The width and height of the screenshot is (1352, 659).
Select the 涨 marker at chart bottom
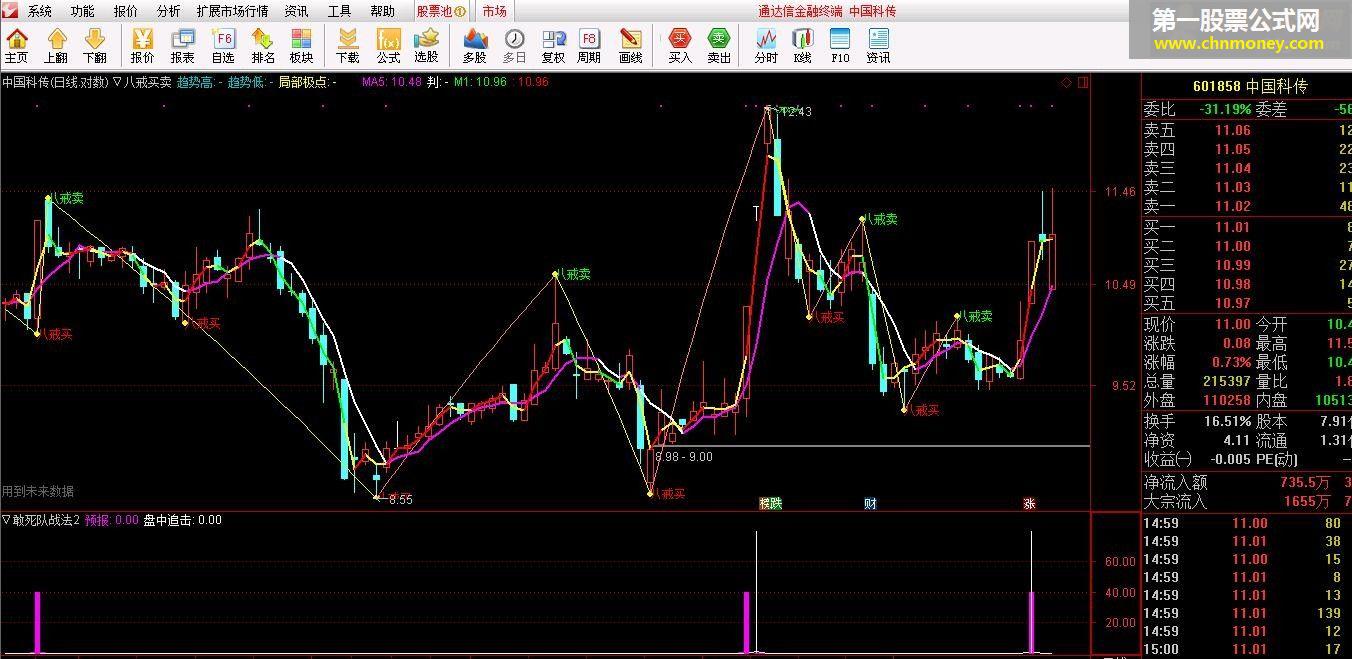click(1029, 504)
